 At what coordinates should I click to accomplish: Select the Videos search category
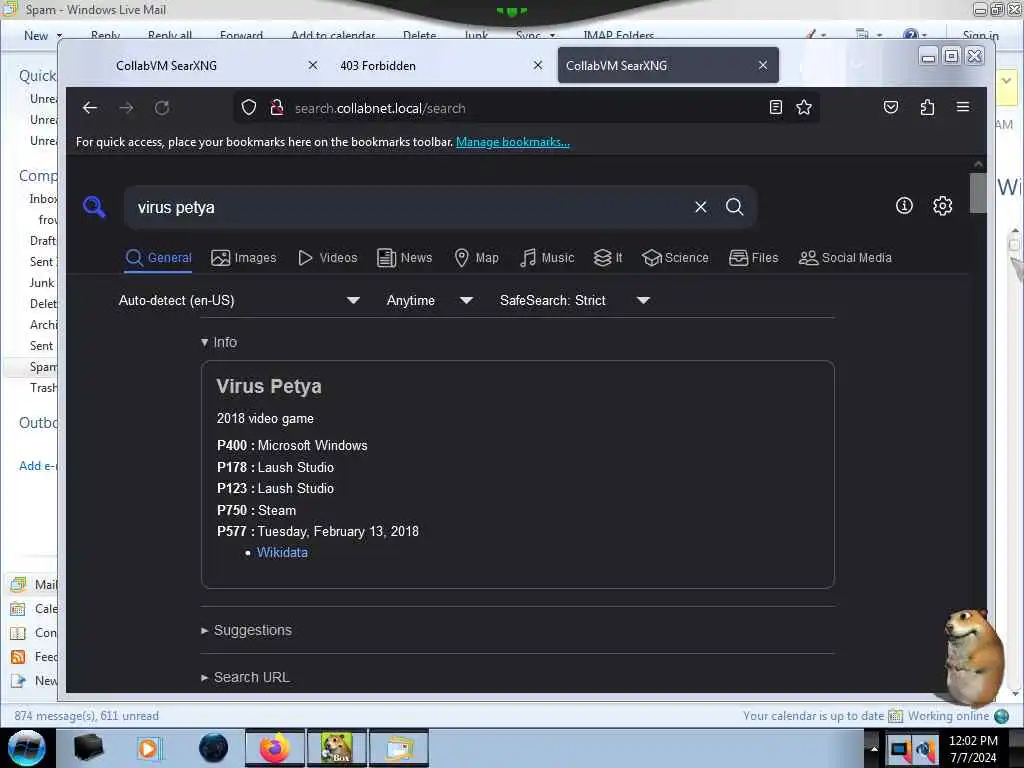click(327, 258)
